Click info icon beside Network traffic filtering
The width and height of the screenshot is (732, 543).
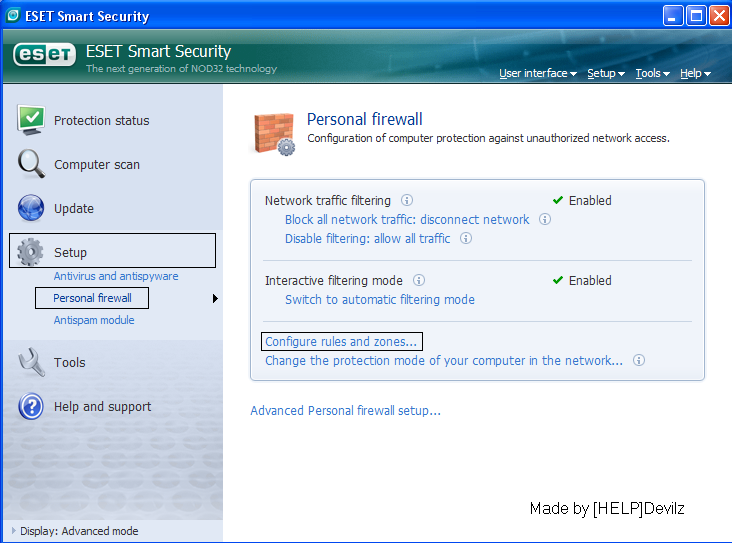(x=407, y=200)
